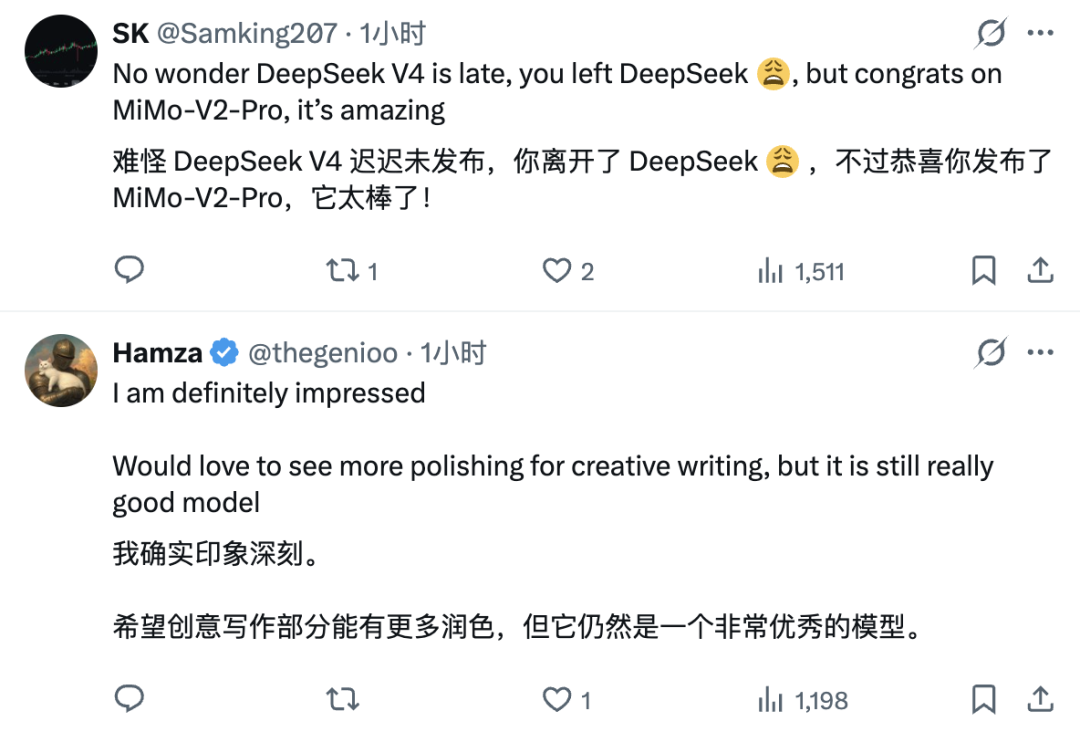
Task: Share Hamza's tweet
Action: point(1039,699)
